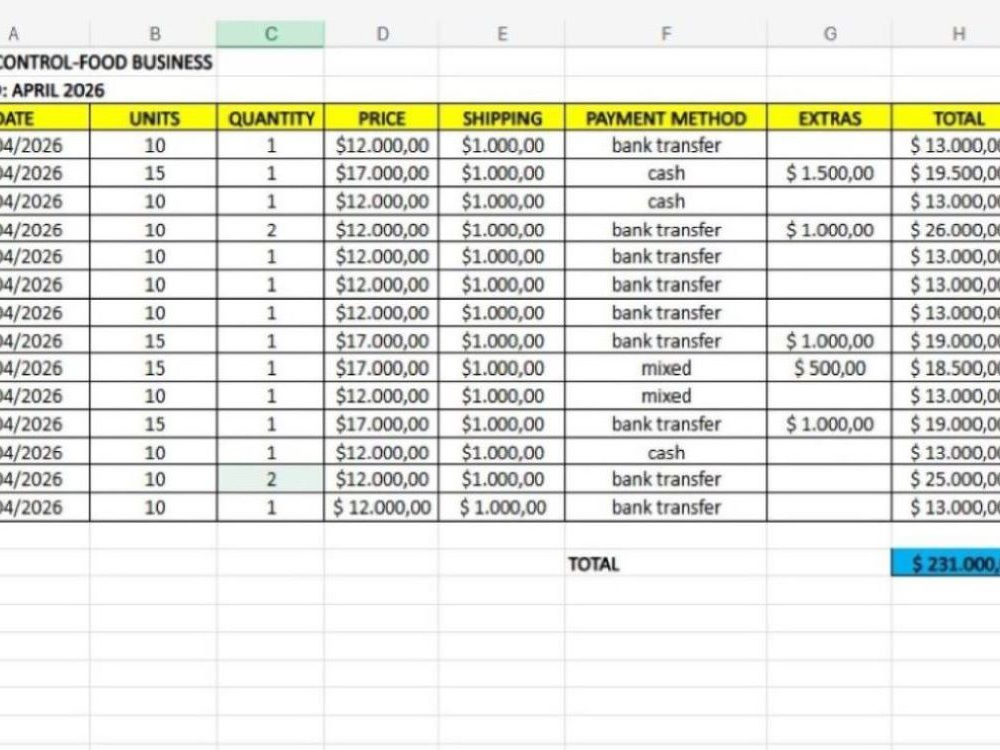Image resolution: width=1000 pixels, height=750 pixels.
Task: Click quantity 2 in the $ 26.000,00 row
Action: click(x=270, y=229)
